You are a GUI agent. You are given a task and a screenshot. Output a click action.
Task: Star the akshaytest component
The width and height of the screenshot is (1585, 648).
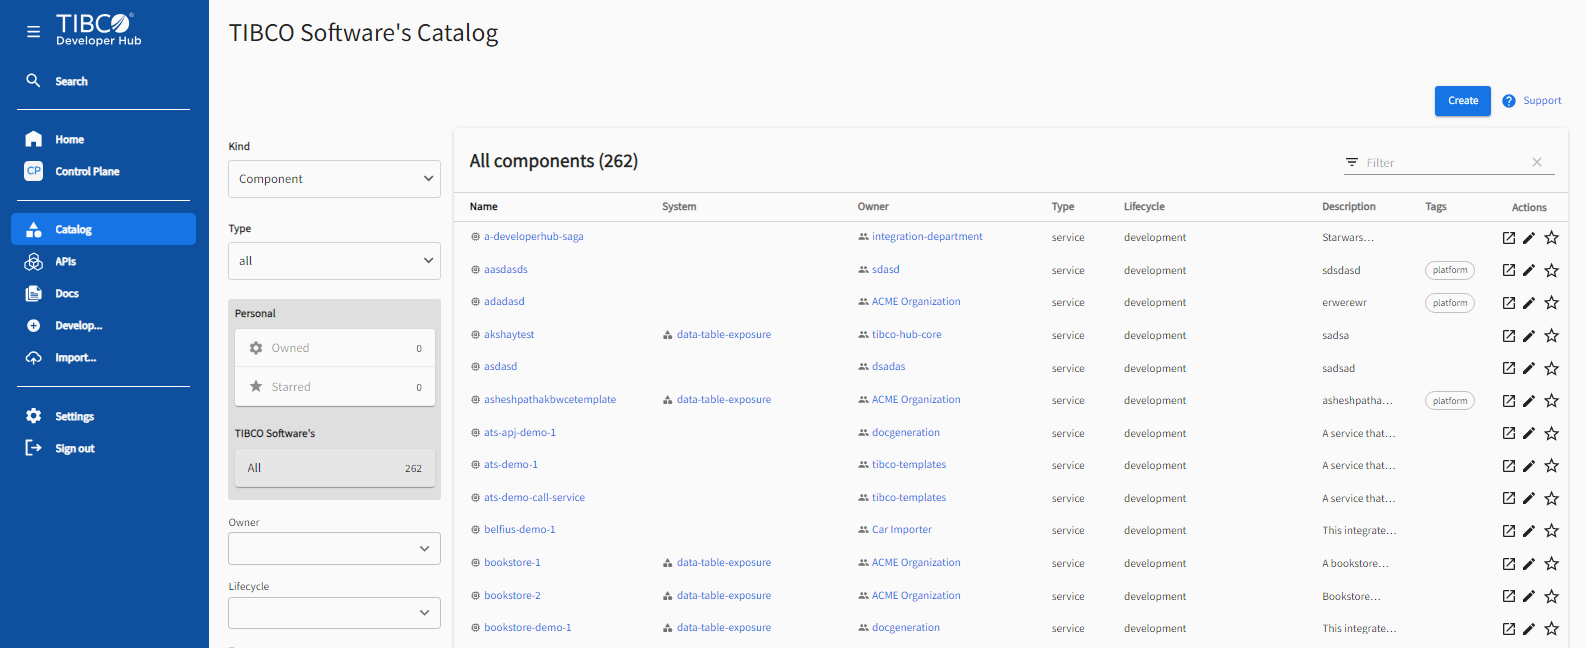click(x=1551, y=336)
